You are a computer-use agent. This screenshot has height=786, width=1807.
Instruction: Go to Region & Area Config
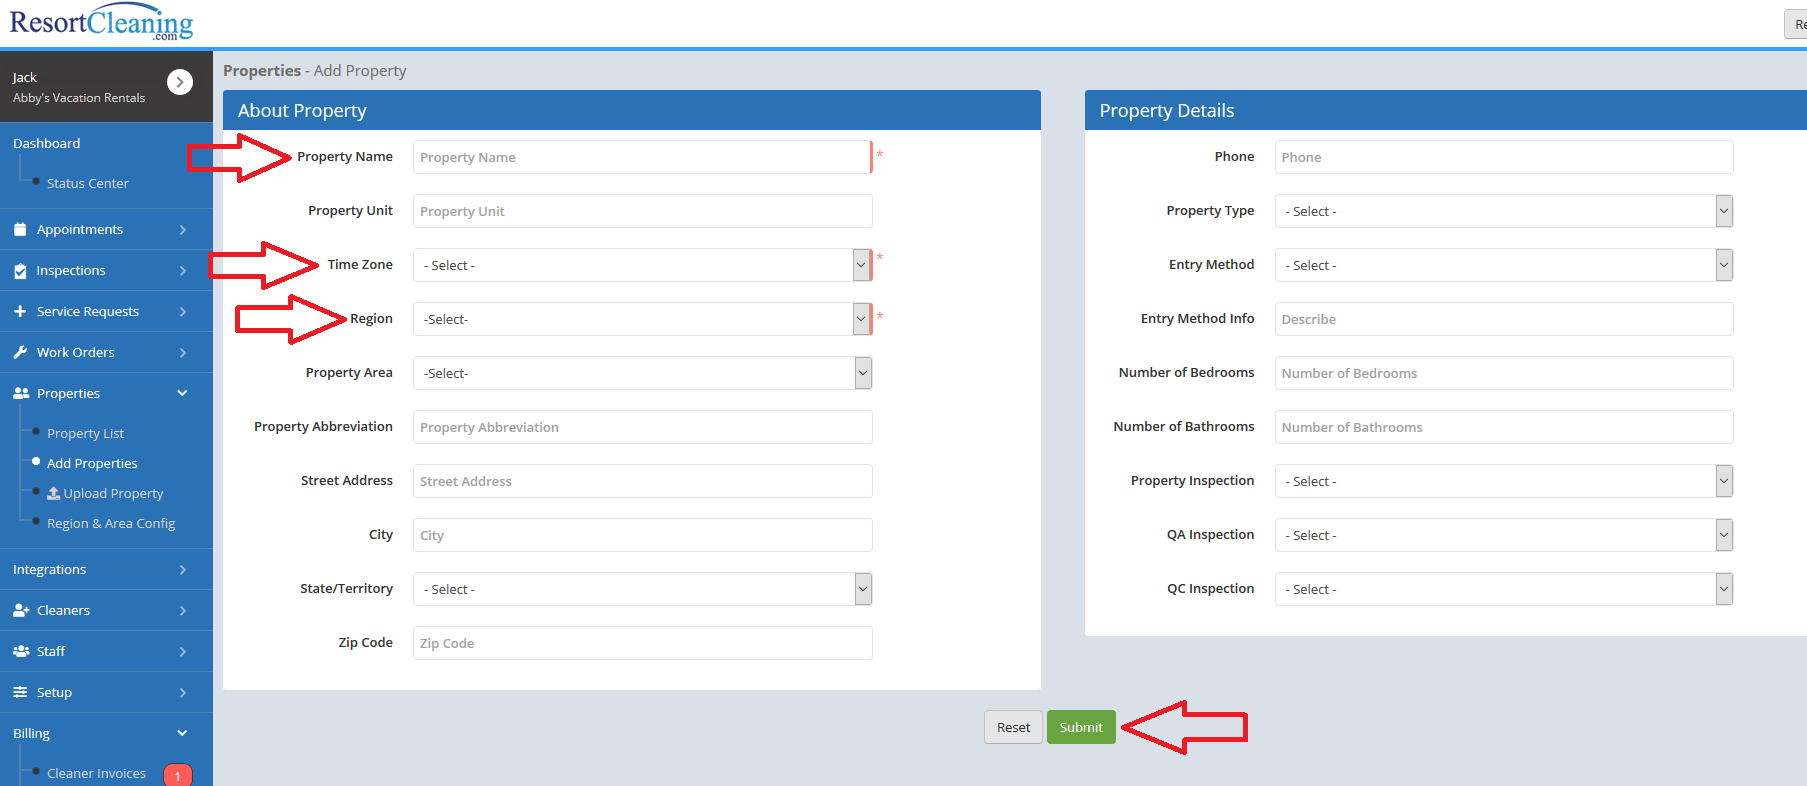(x=110, y=524)
